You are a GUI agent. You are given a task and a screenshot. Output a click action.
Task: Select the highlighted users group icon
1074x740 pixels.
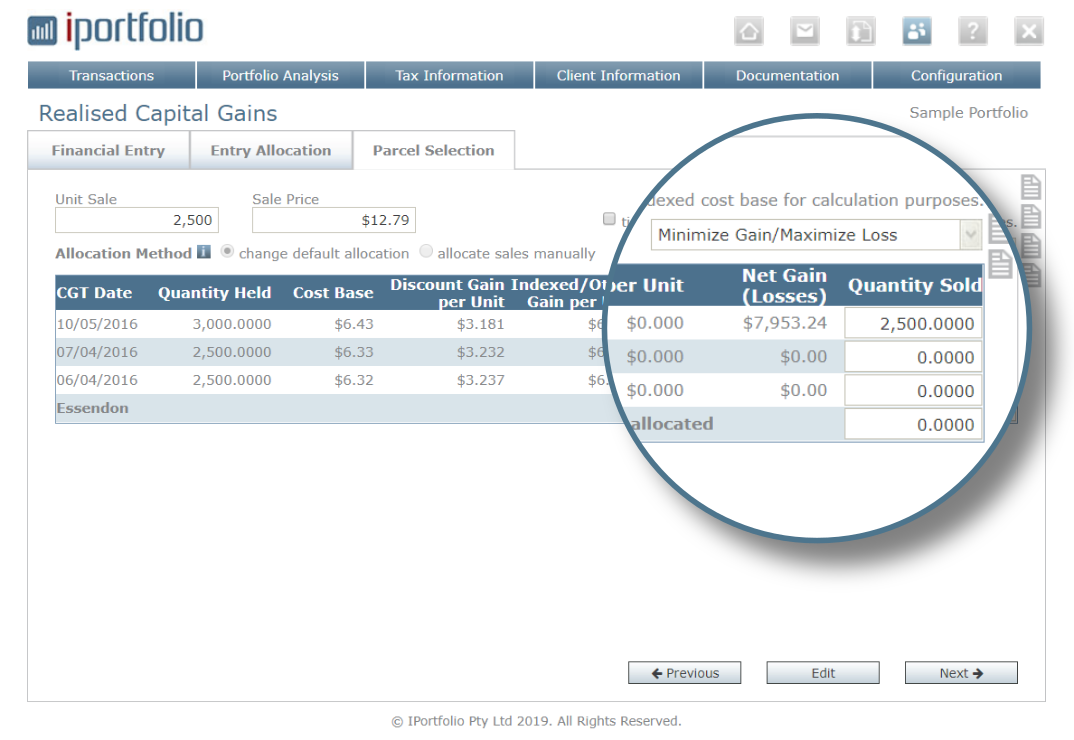916,32
